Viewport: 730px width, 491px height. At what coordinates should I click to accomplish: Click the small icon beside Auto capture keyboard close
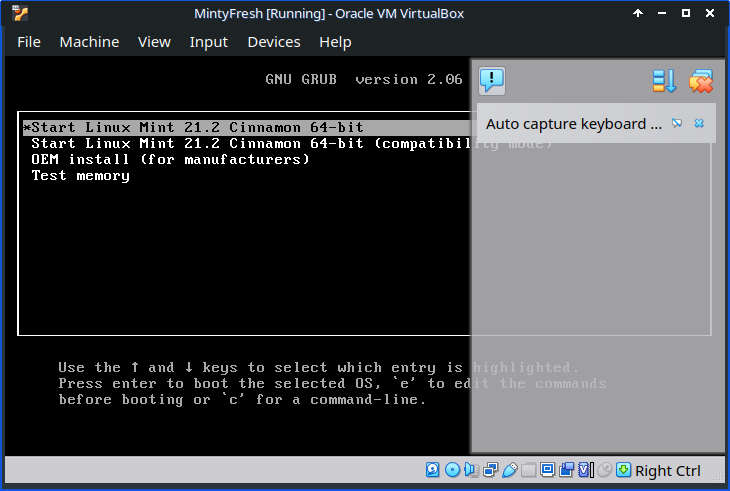pyautogui.click(x=677, y=123)
